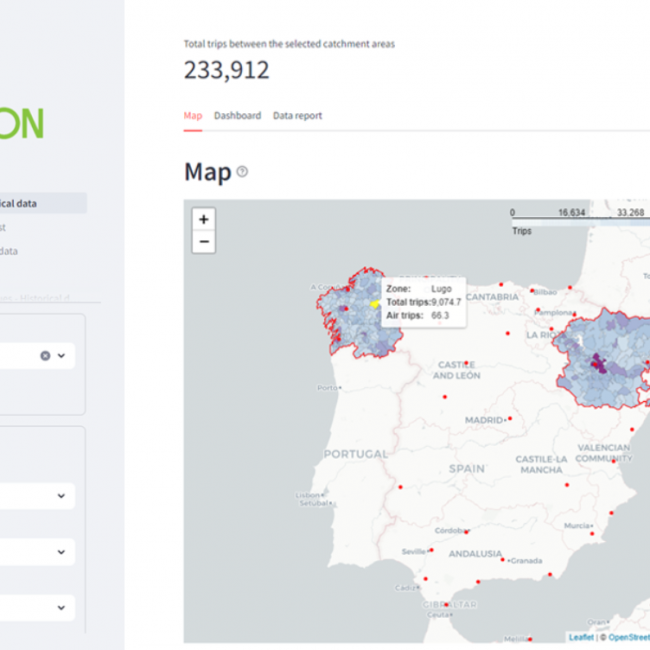Zoom out of the map

coord(204,242)
